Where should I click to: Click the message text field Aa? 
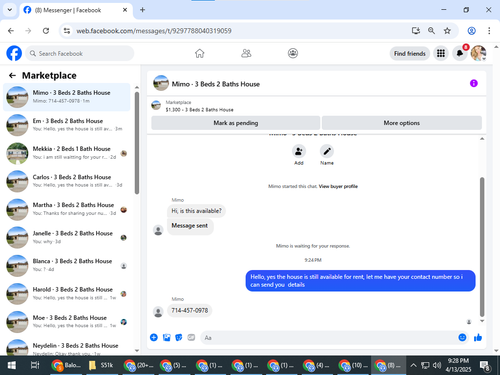pos(328,338)
